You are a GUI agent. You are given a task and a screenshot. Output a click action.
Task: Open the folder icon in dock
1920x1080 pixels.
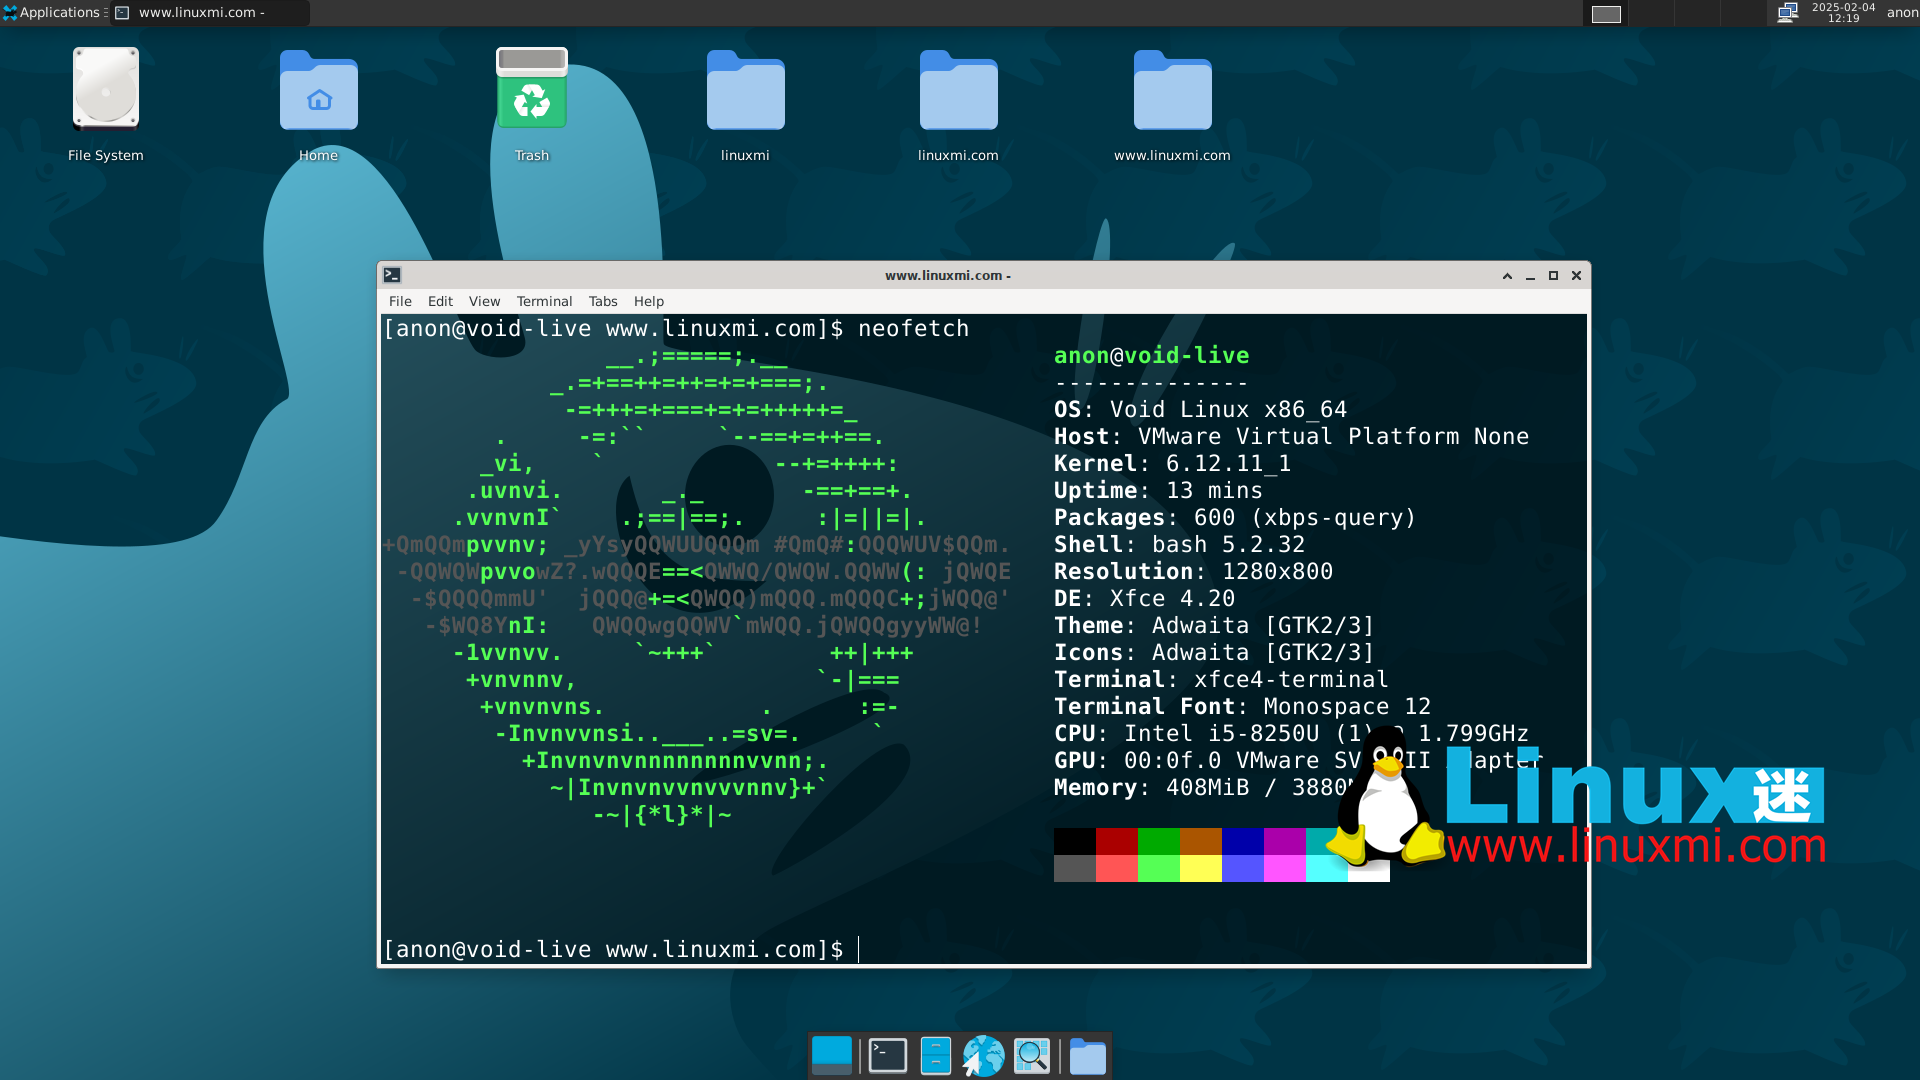1087,1056
